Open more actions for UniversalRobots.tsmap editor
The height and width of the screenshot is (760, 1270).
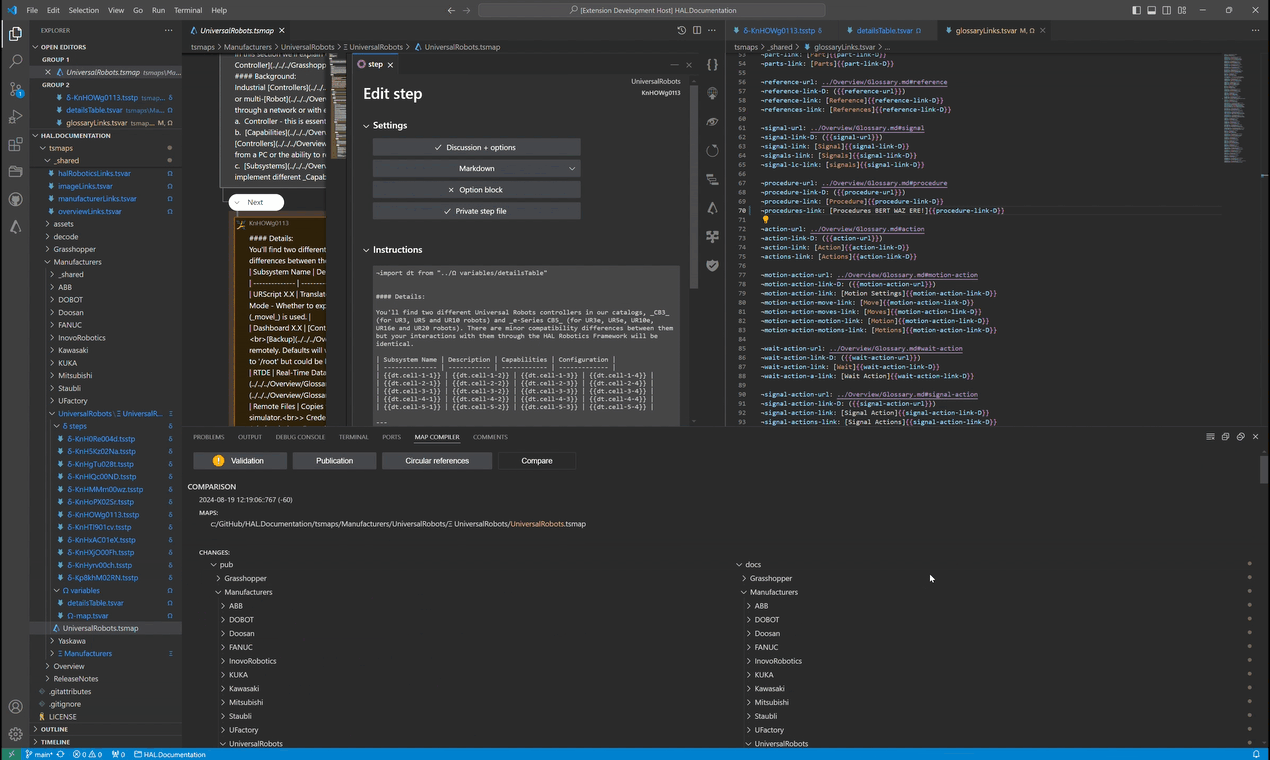pyautogui.click(x=711, y=31)
